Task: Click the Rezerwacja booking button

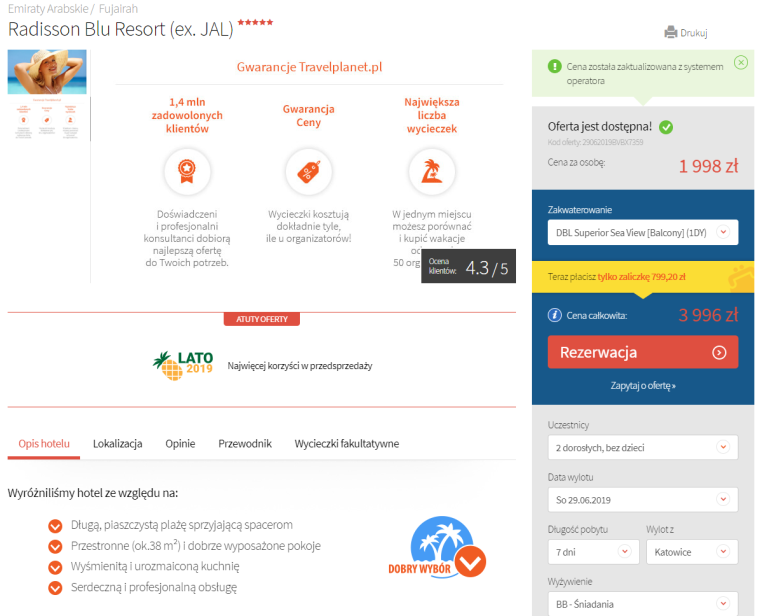Action: pyautogui.click(x=643, y=352)
